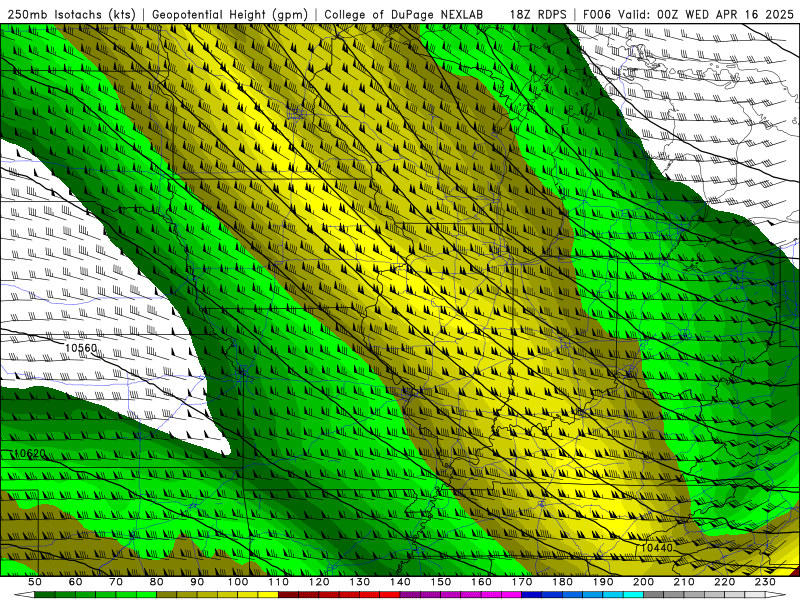Click the 60 value on the color scale
This screenshot has height=600, width=800.
[76, 582]
